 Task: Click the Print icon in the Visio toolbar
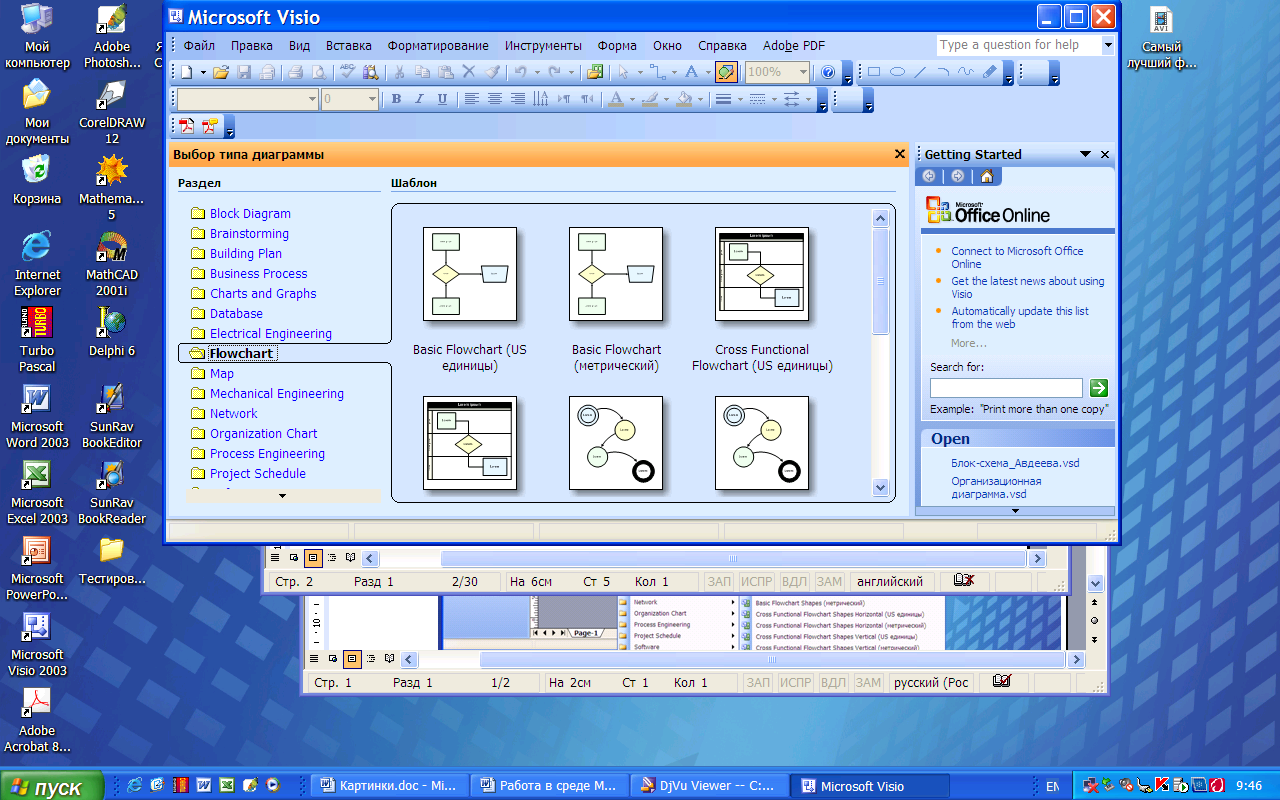click(295, 72)
